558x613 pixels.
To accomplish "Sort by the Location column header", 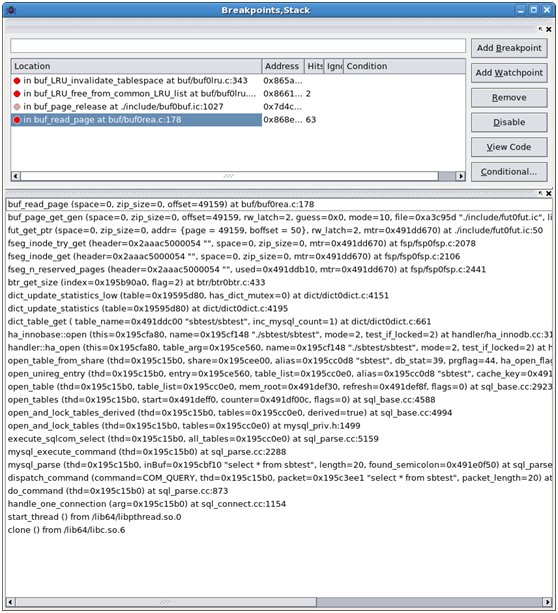I will (x=136, y=66).
